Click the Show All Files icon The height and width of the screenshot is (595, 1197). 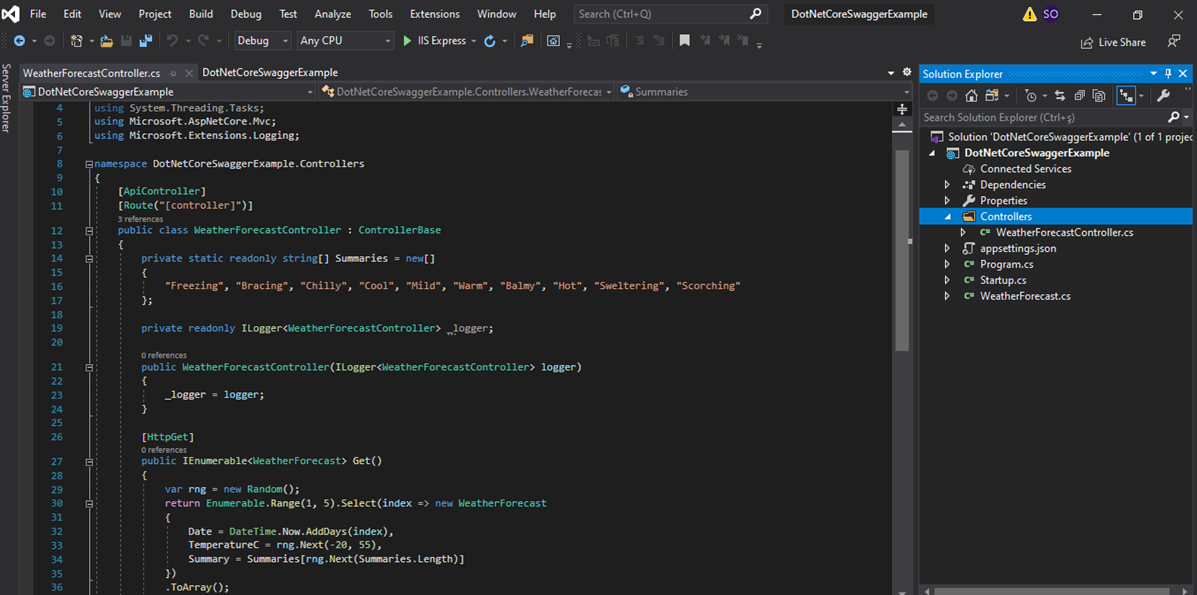1099,95
